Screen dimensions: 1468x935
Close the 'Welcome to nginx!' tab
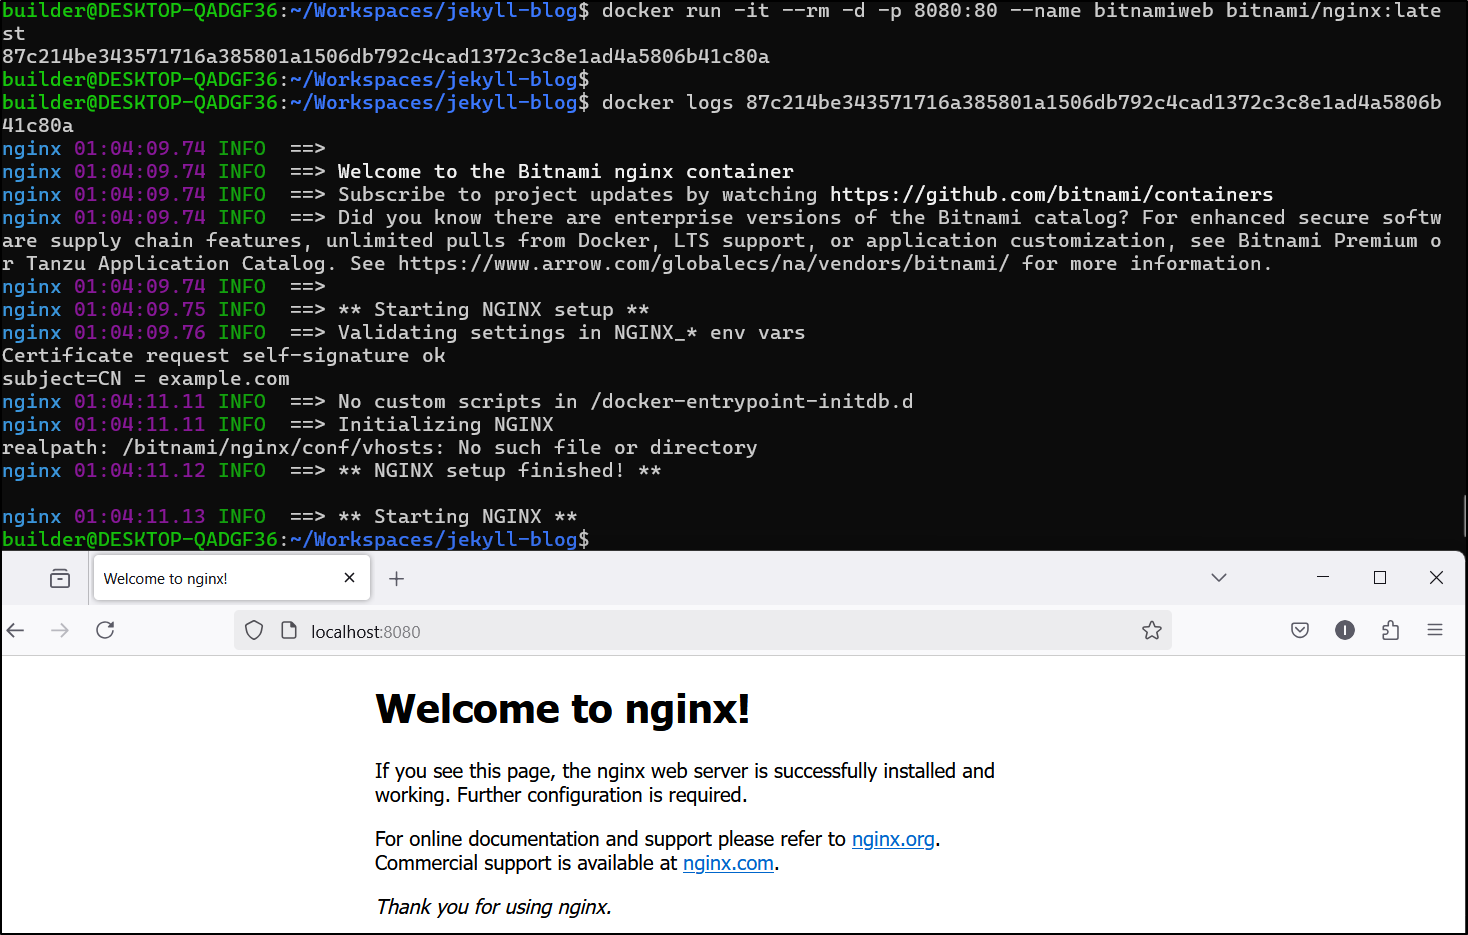point(349,578)
